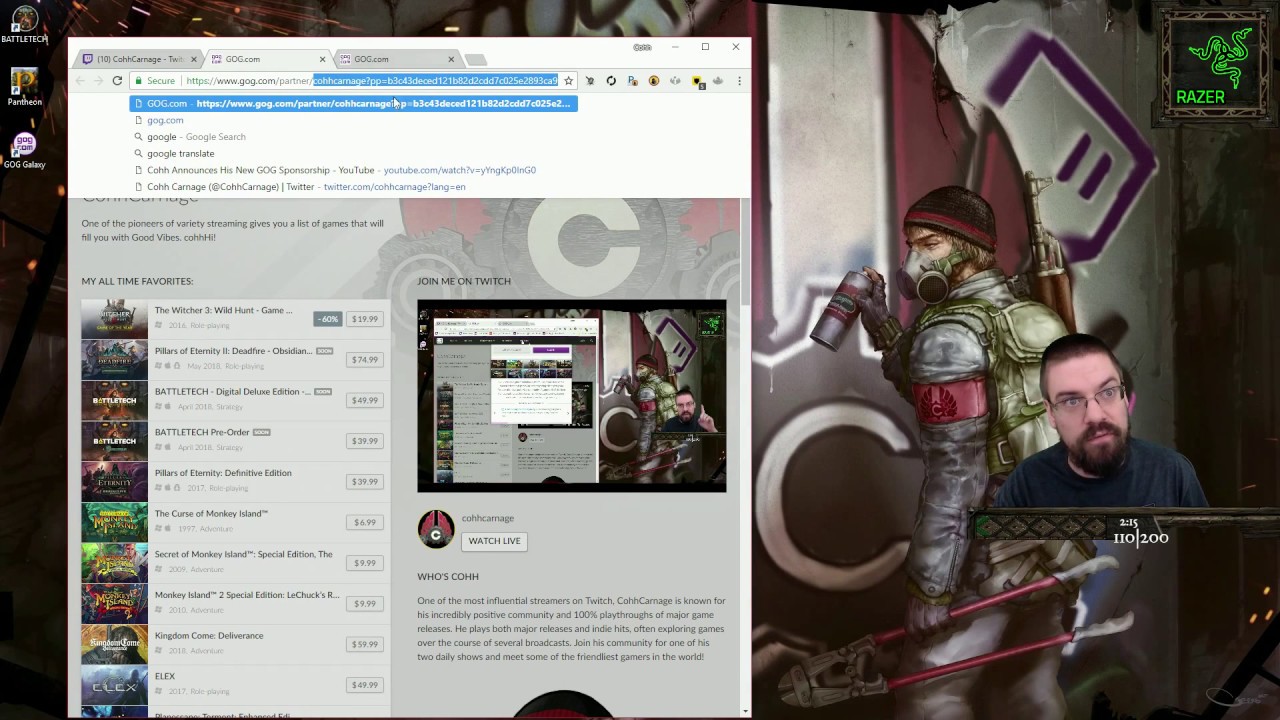Click the ELEX $49.99 price button
Viewport: 1280px width, 720px height.
[x=365, y=685]
